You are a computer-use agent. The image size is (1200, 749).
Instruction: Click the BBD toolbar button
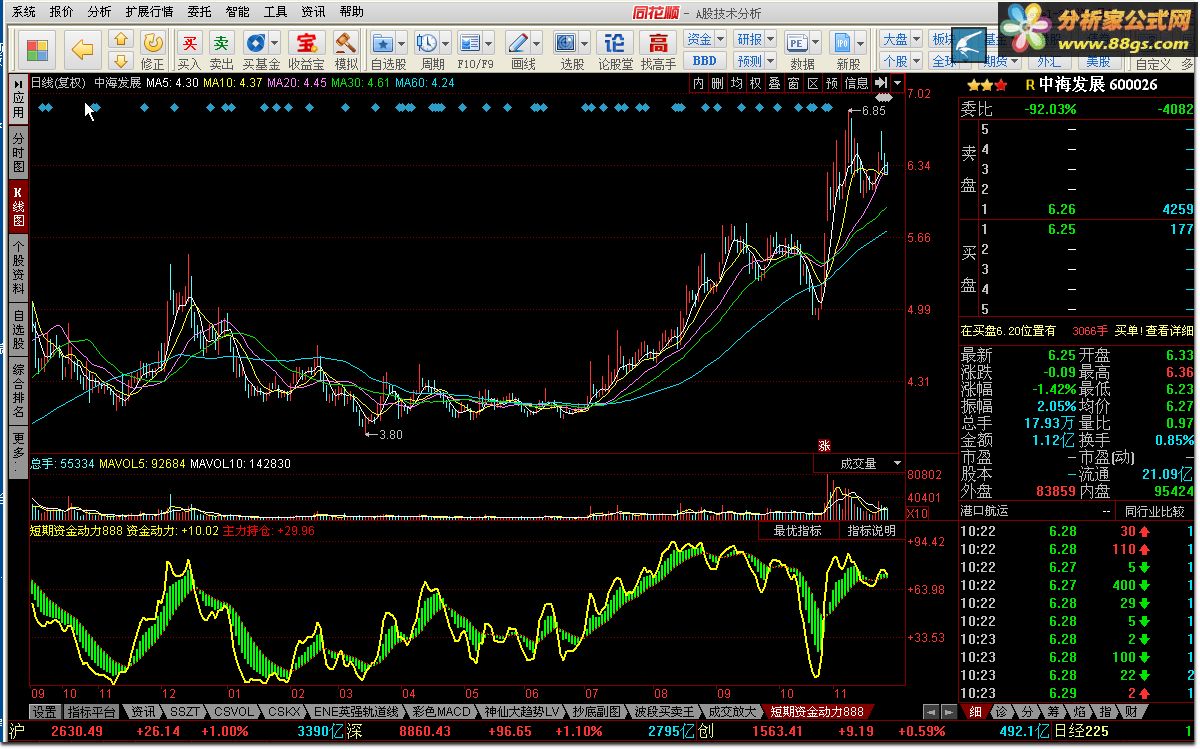tap(704, 61)
